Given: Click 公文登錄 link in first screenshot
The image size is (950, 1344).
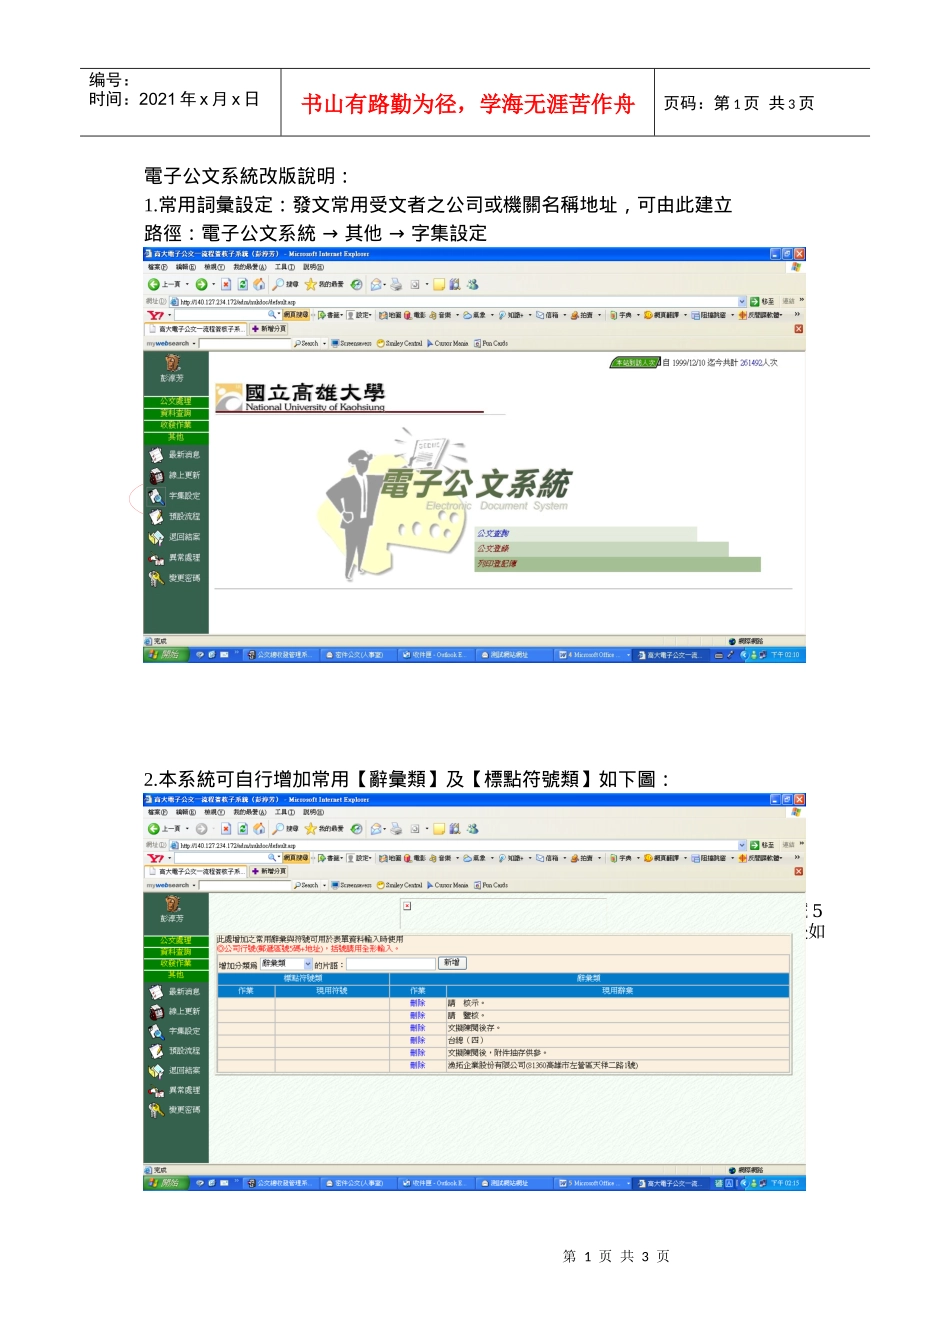Looking at the screenshot, I should coord(493,549).
